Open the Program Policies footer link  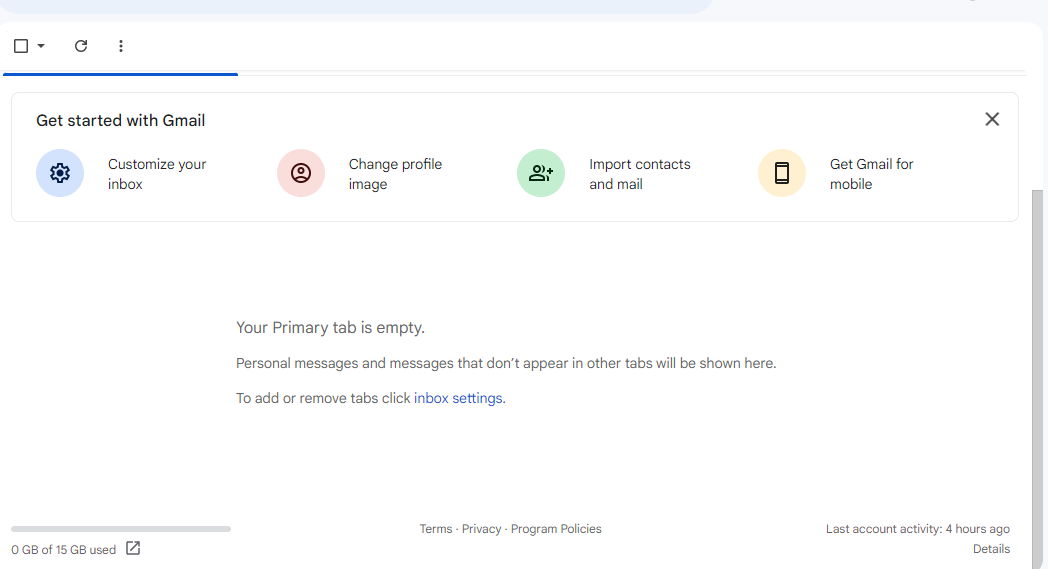(556, 529)
